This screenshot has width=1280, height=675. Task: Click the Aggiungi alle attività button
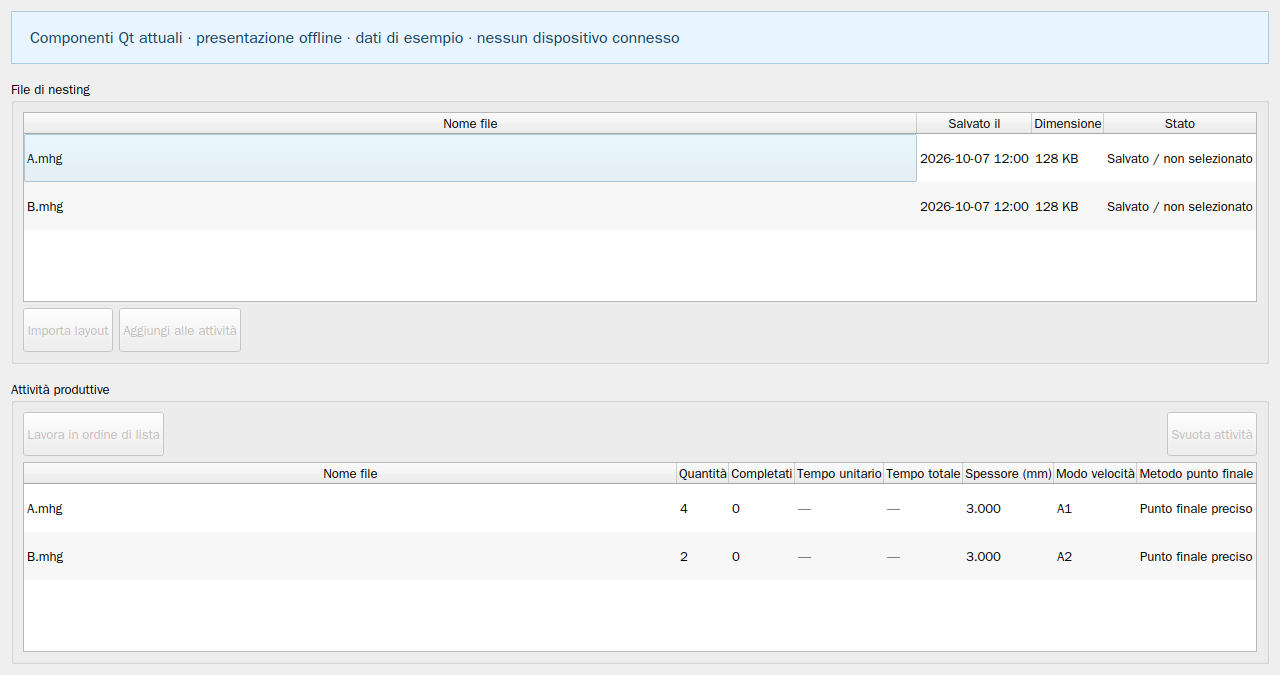click(180, 330)
